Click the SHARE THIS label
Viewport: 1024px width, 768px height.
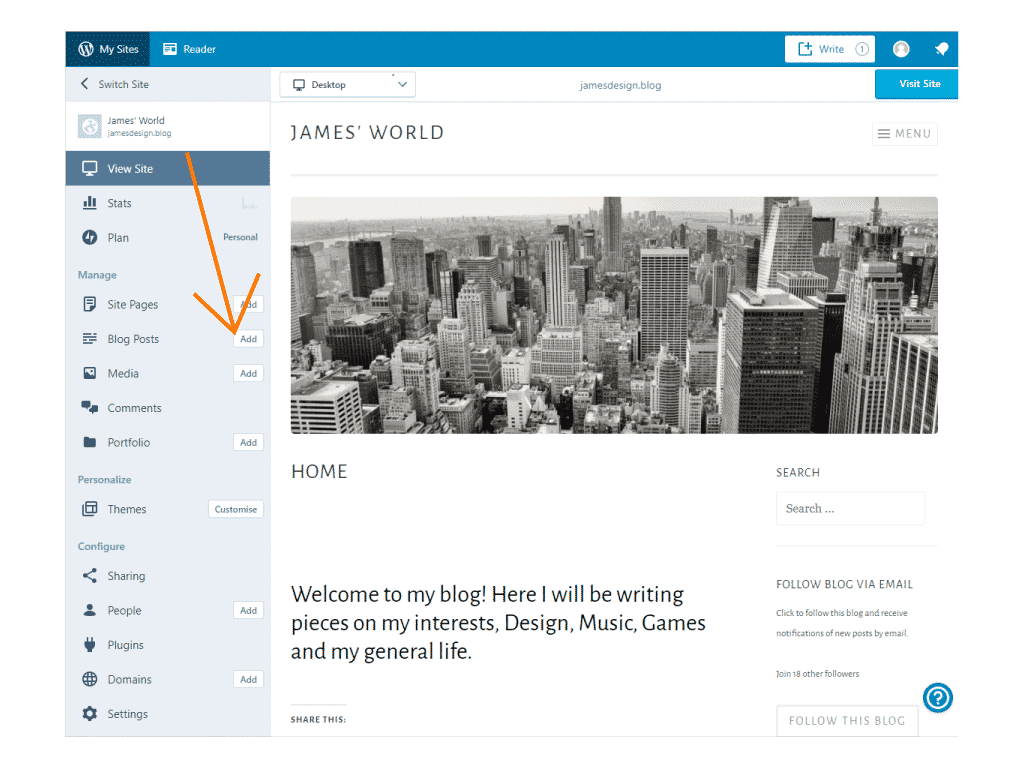coord(318,719)
